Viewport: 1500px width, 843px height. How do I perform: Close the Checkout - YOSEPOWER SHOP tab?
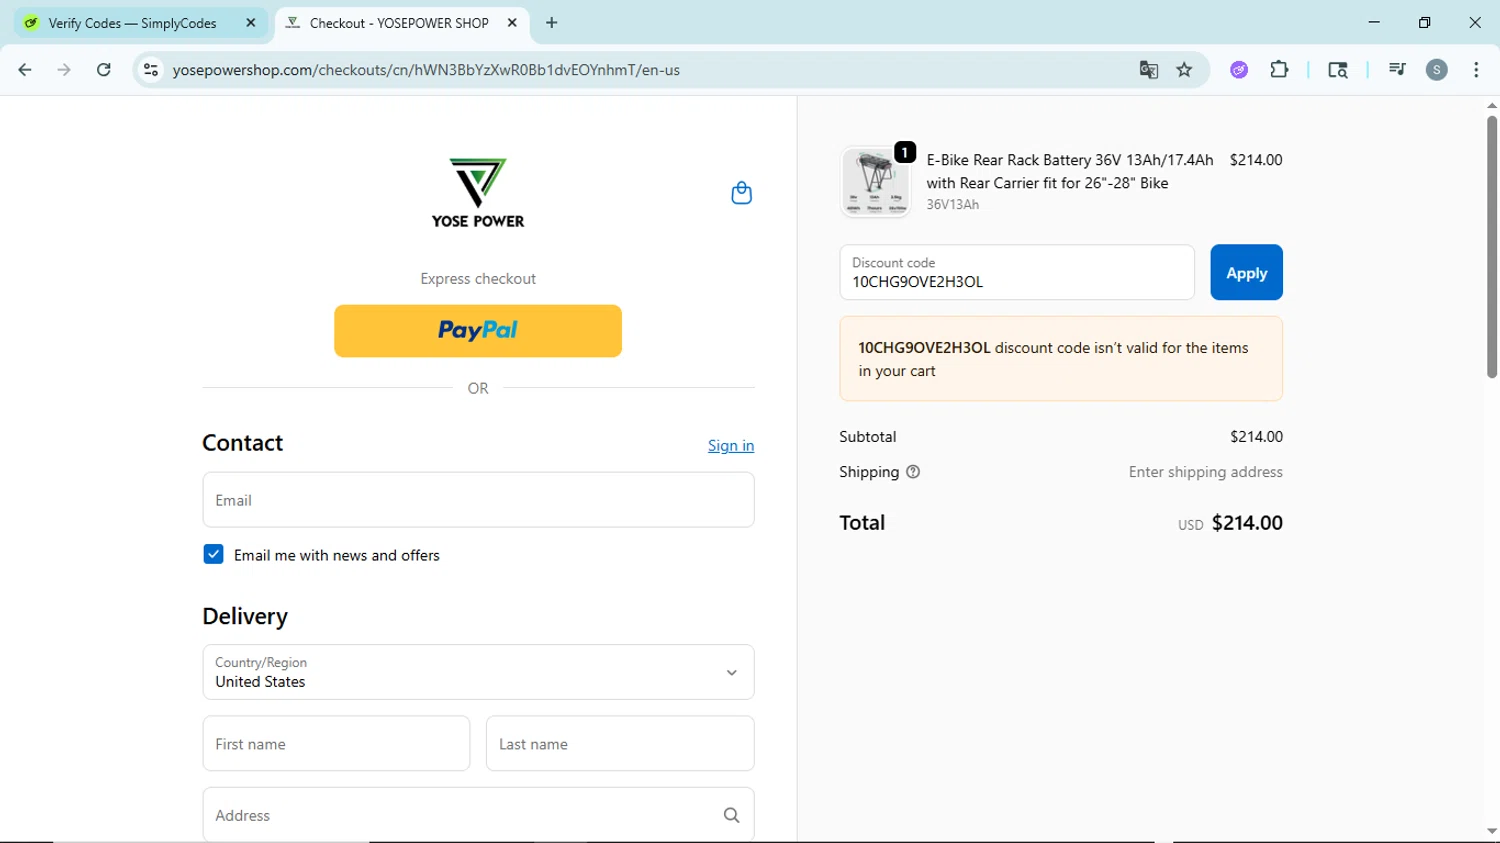(x=512, y=23)
